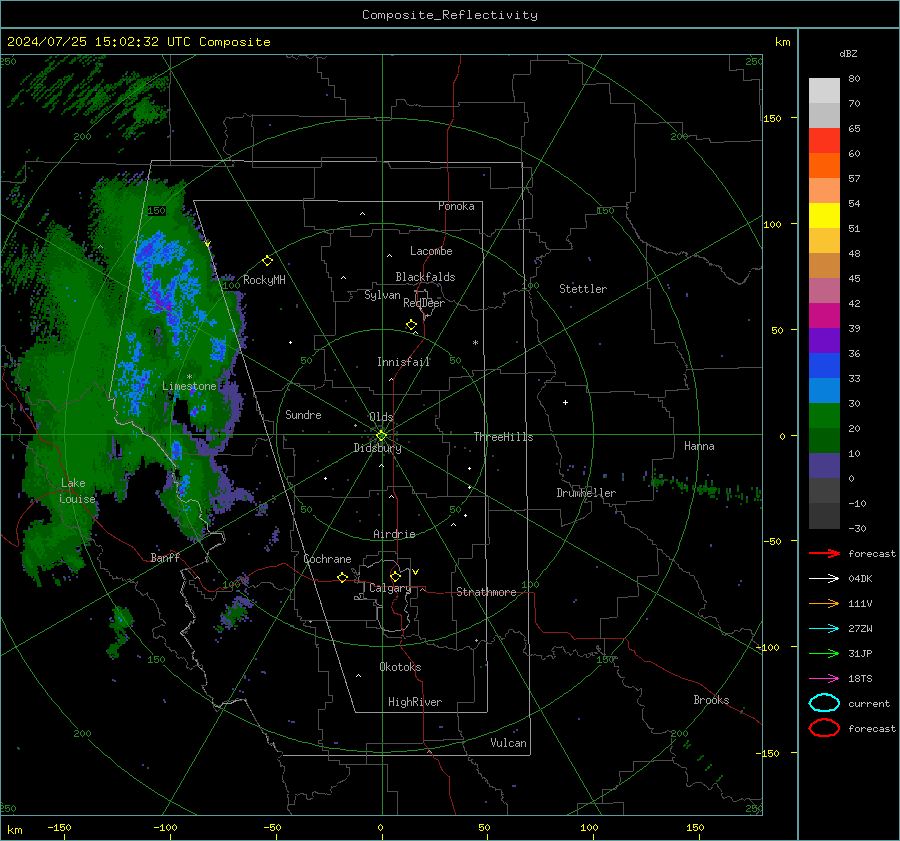
Task: Click the ThreeHills label
Action: coord(503,437)
